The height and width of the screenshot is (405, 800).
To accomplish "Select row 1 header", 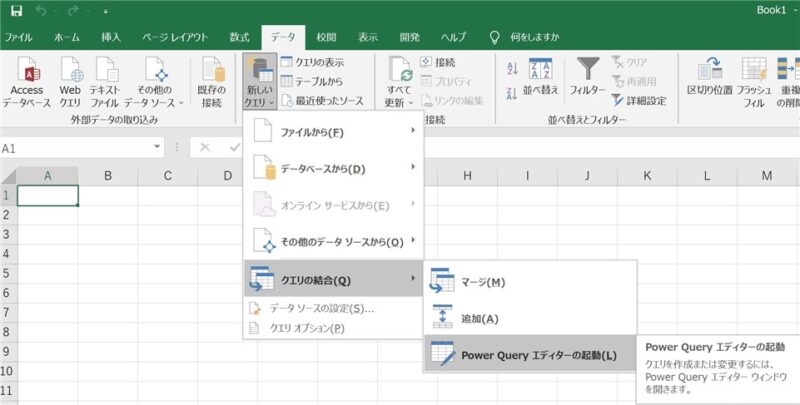I will click(8, 195).
